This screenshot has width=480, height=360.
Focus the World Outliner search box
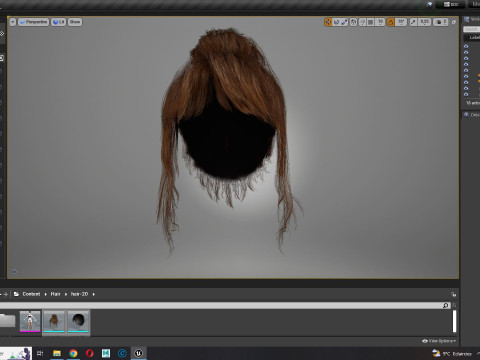(472, 29)
